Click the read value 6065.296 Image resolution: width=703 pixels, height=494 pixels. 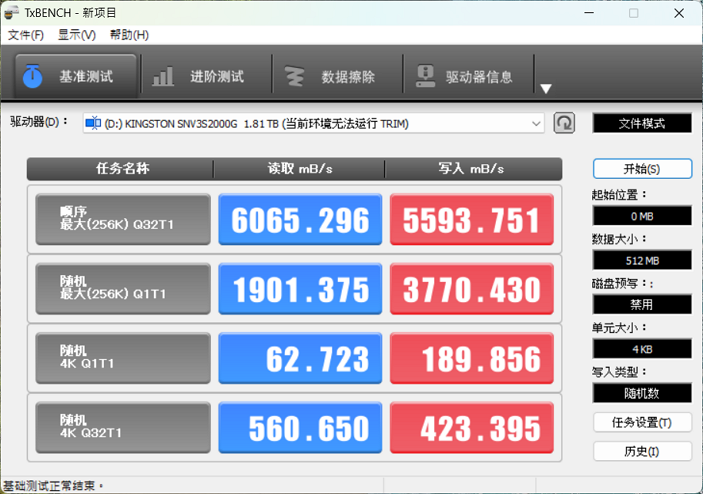pos(300,219)
